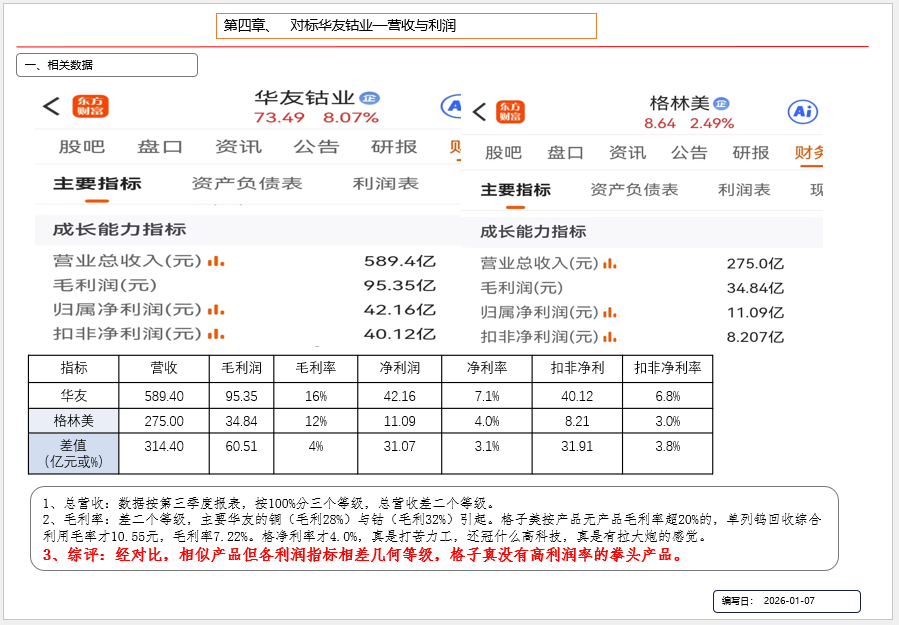The height and width of the screenshot is (625, 899).
Task: Click the blue 企 badge after 华友钴业
Action: point(369,98)
